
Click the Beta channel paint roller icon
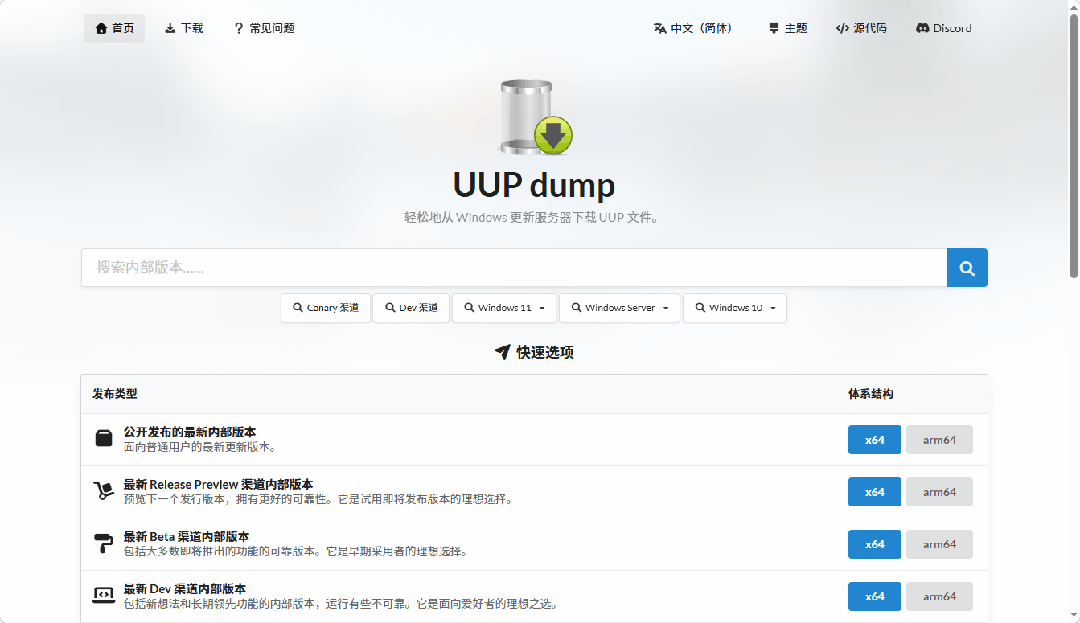pyautogui.click(x=103, y=543)
